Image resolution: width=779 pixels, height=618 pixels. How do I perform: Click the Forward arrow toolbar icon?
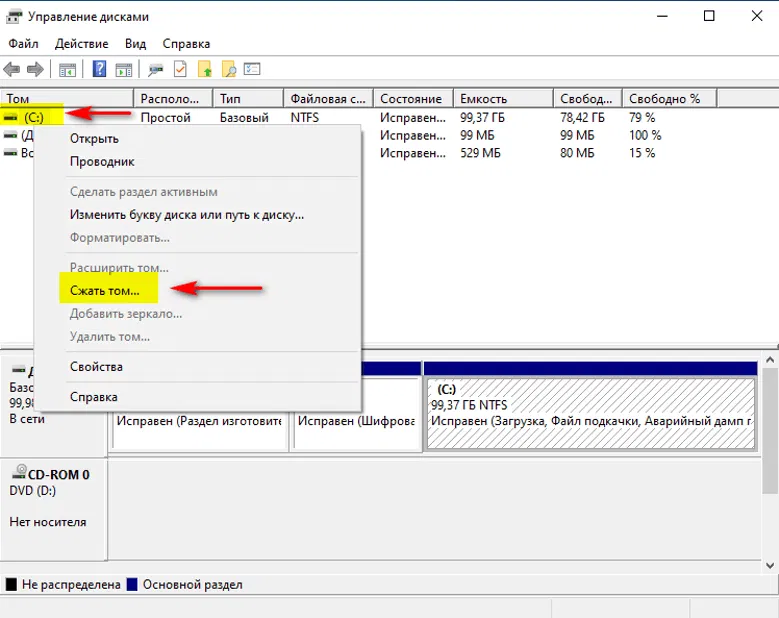pos(35,69)
